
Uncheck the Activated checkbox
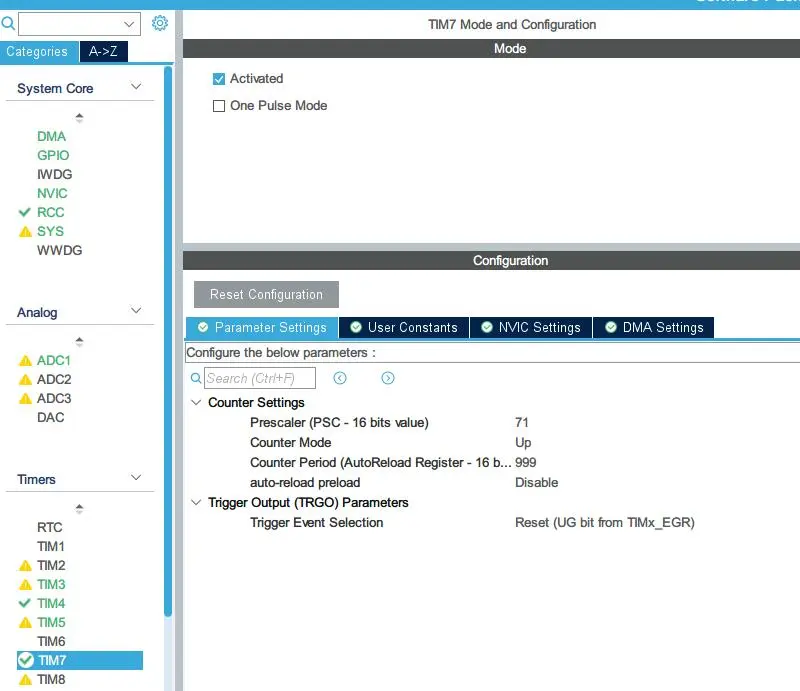click(219, 79)
